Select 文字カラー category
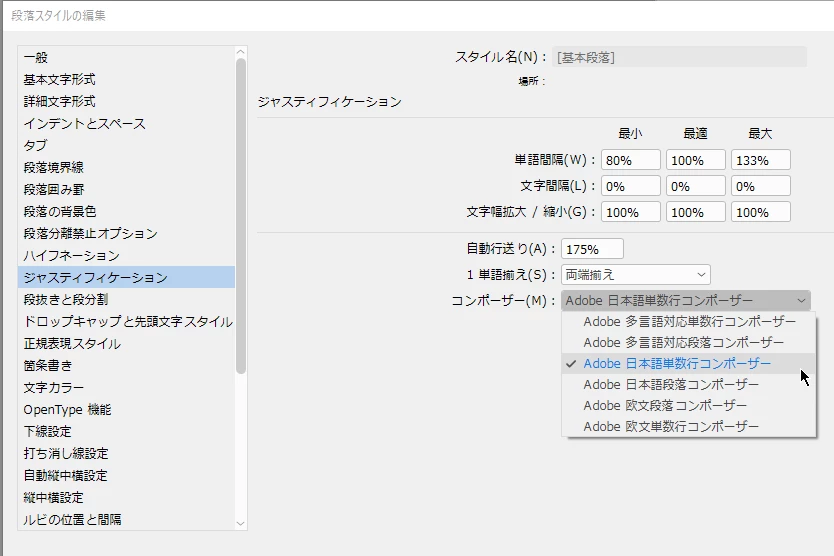834x556 pixels. point(126,387)
